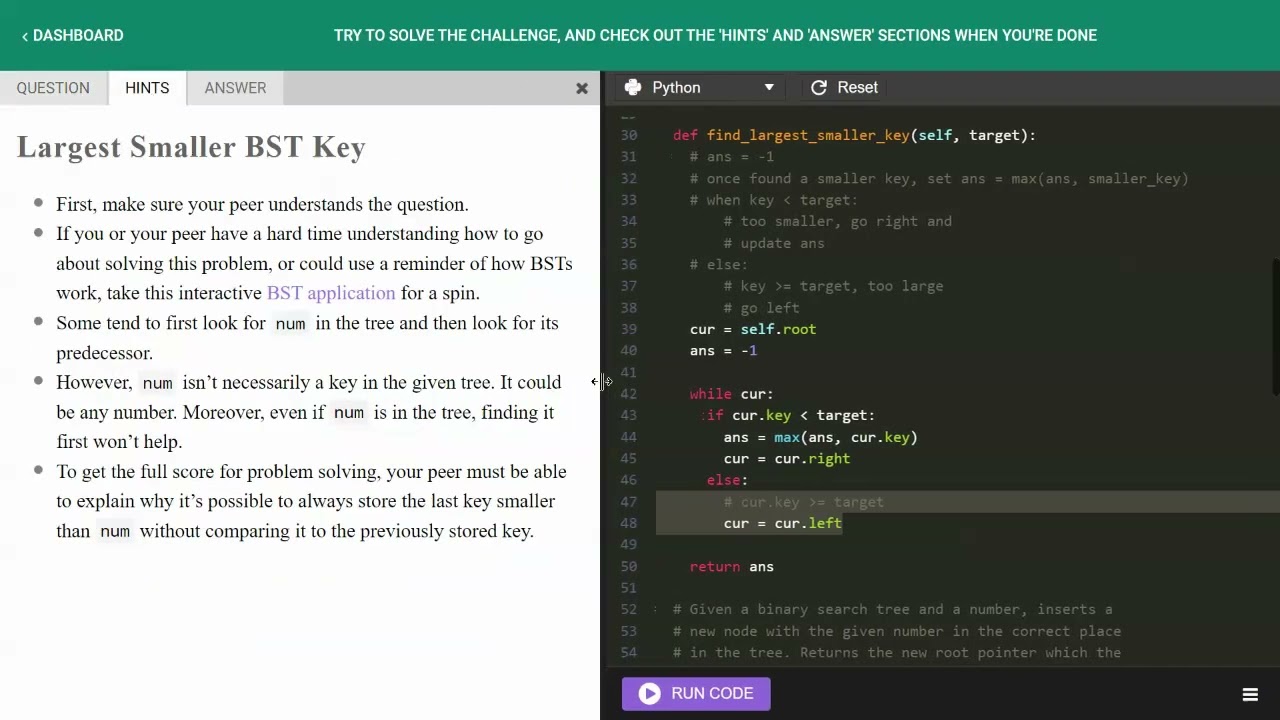Close the hints panel with the X
This screenshot has height=720, width=1280.
(582, 88)
